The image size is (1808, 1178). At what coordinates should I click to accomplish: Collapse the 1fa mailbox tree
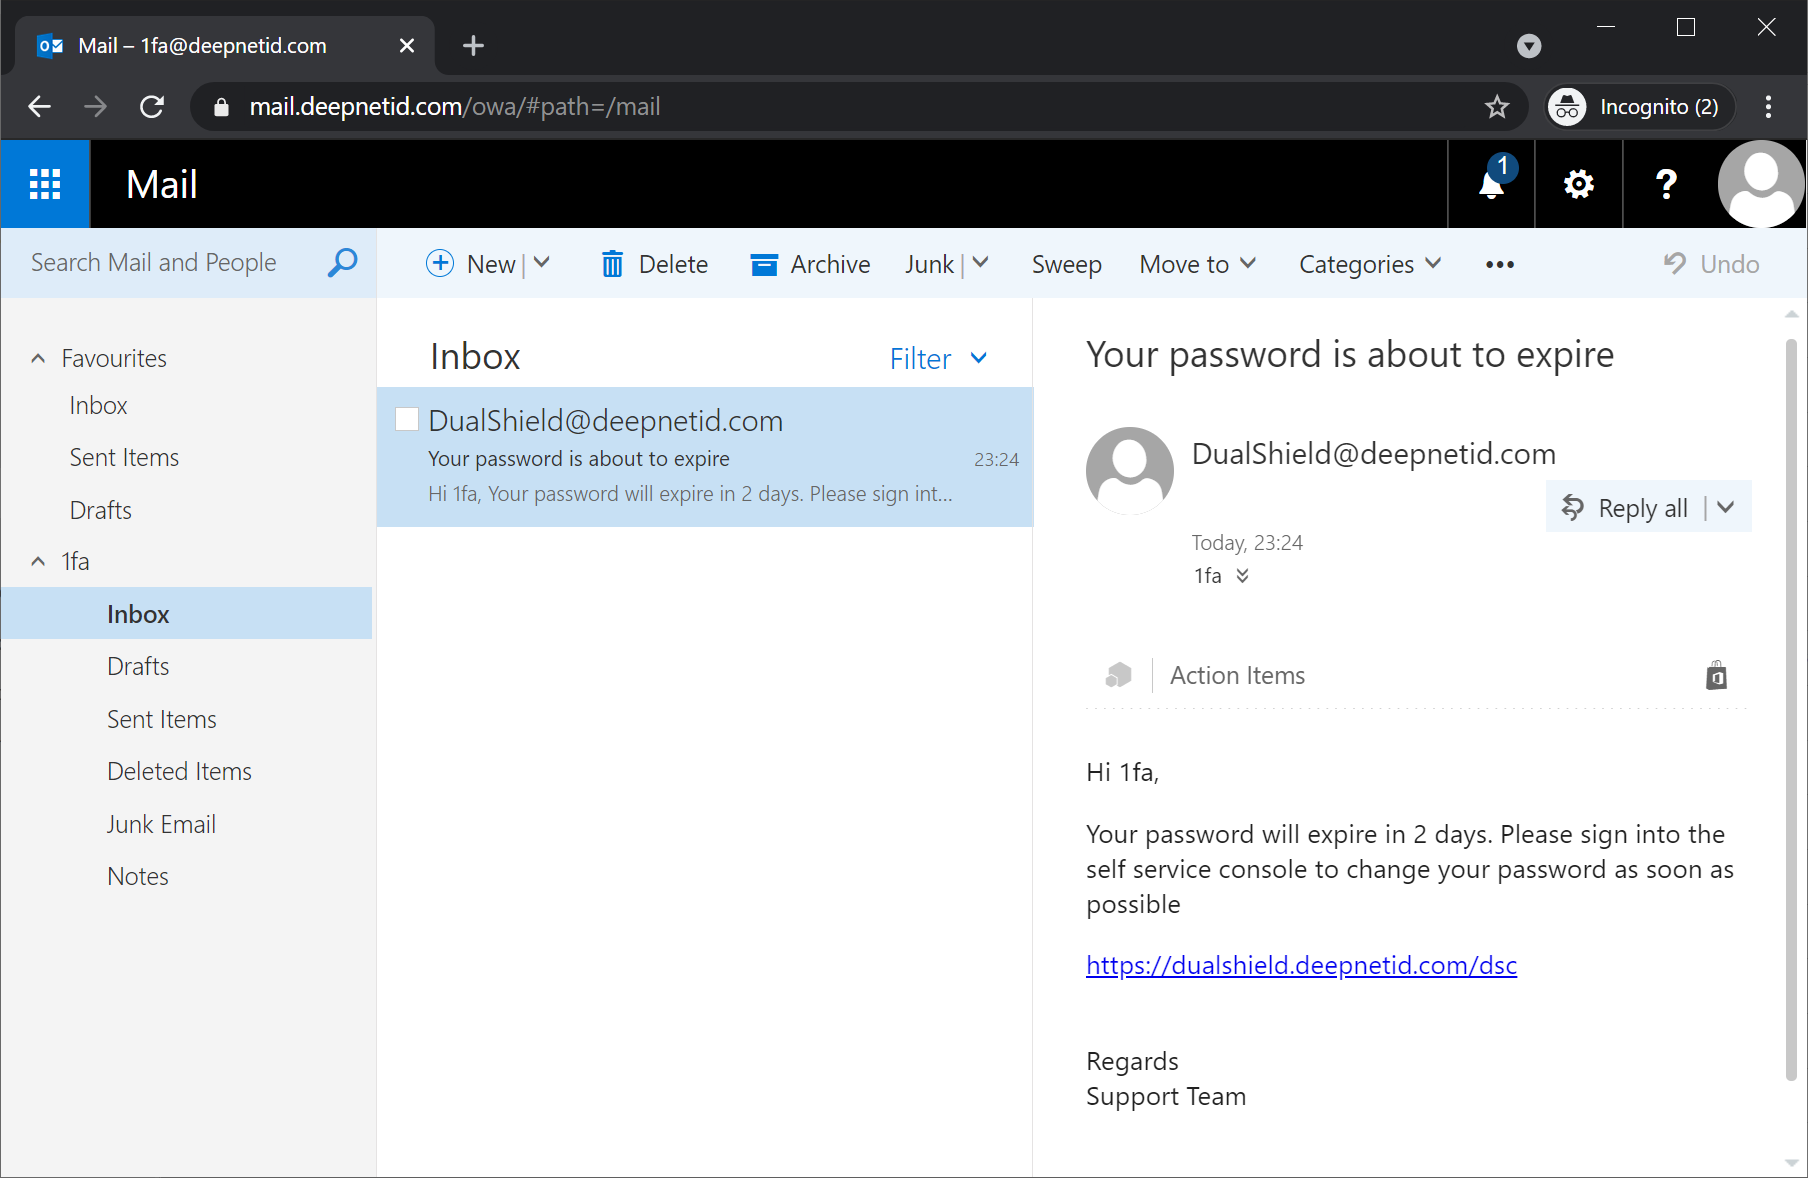[x=38, y=561]
